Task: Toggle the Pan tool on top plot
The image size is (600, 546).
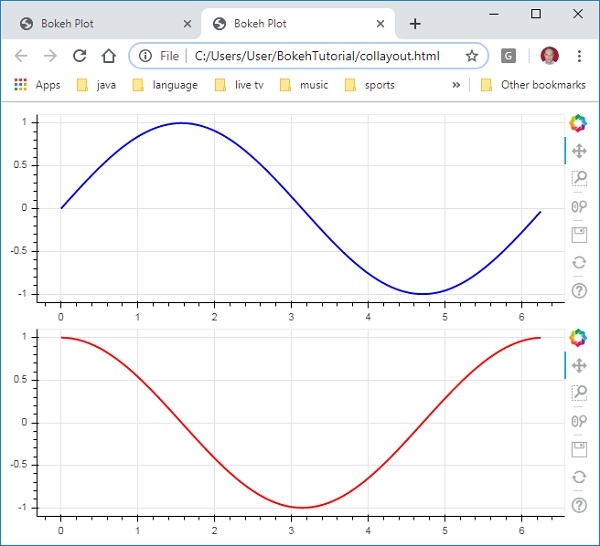Action: click(578, 151)
